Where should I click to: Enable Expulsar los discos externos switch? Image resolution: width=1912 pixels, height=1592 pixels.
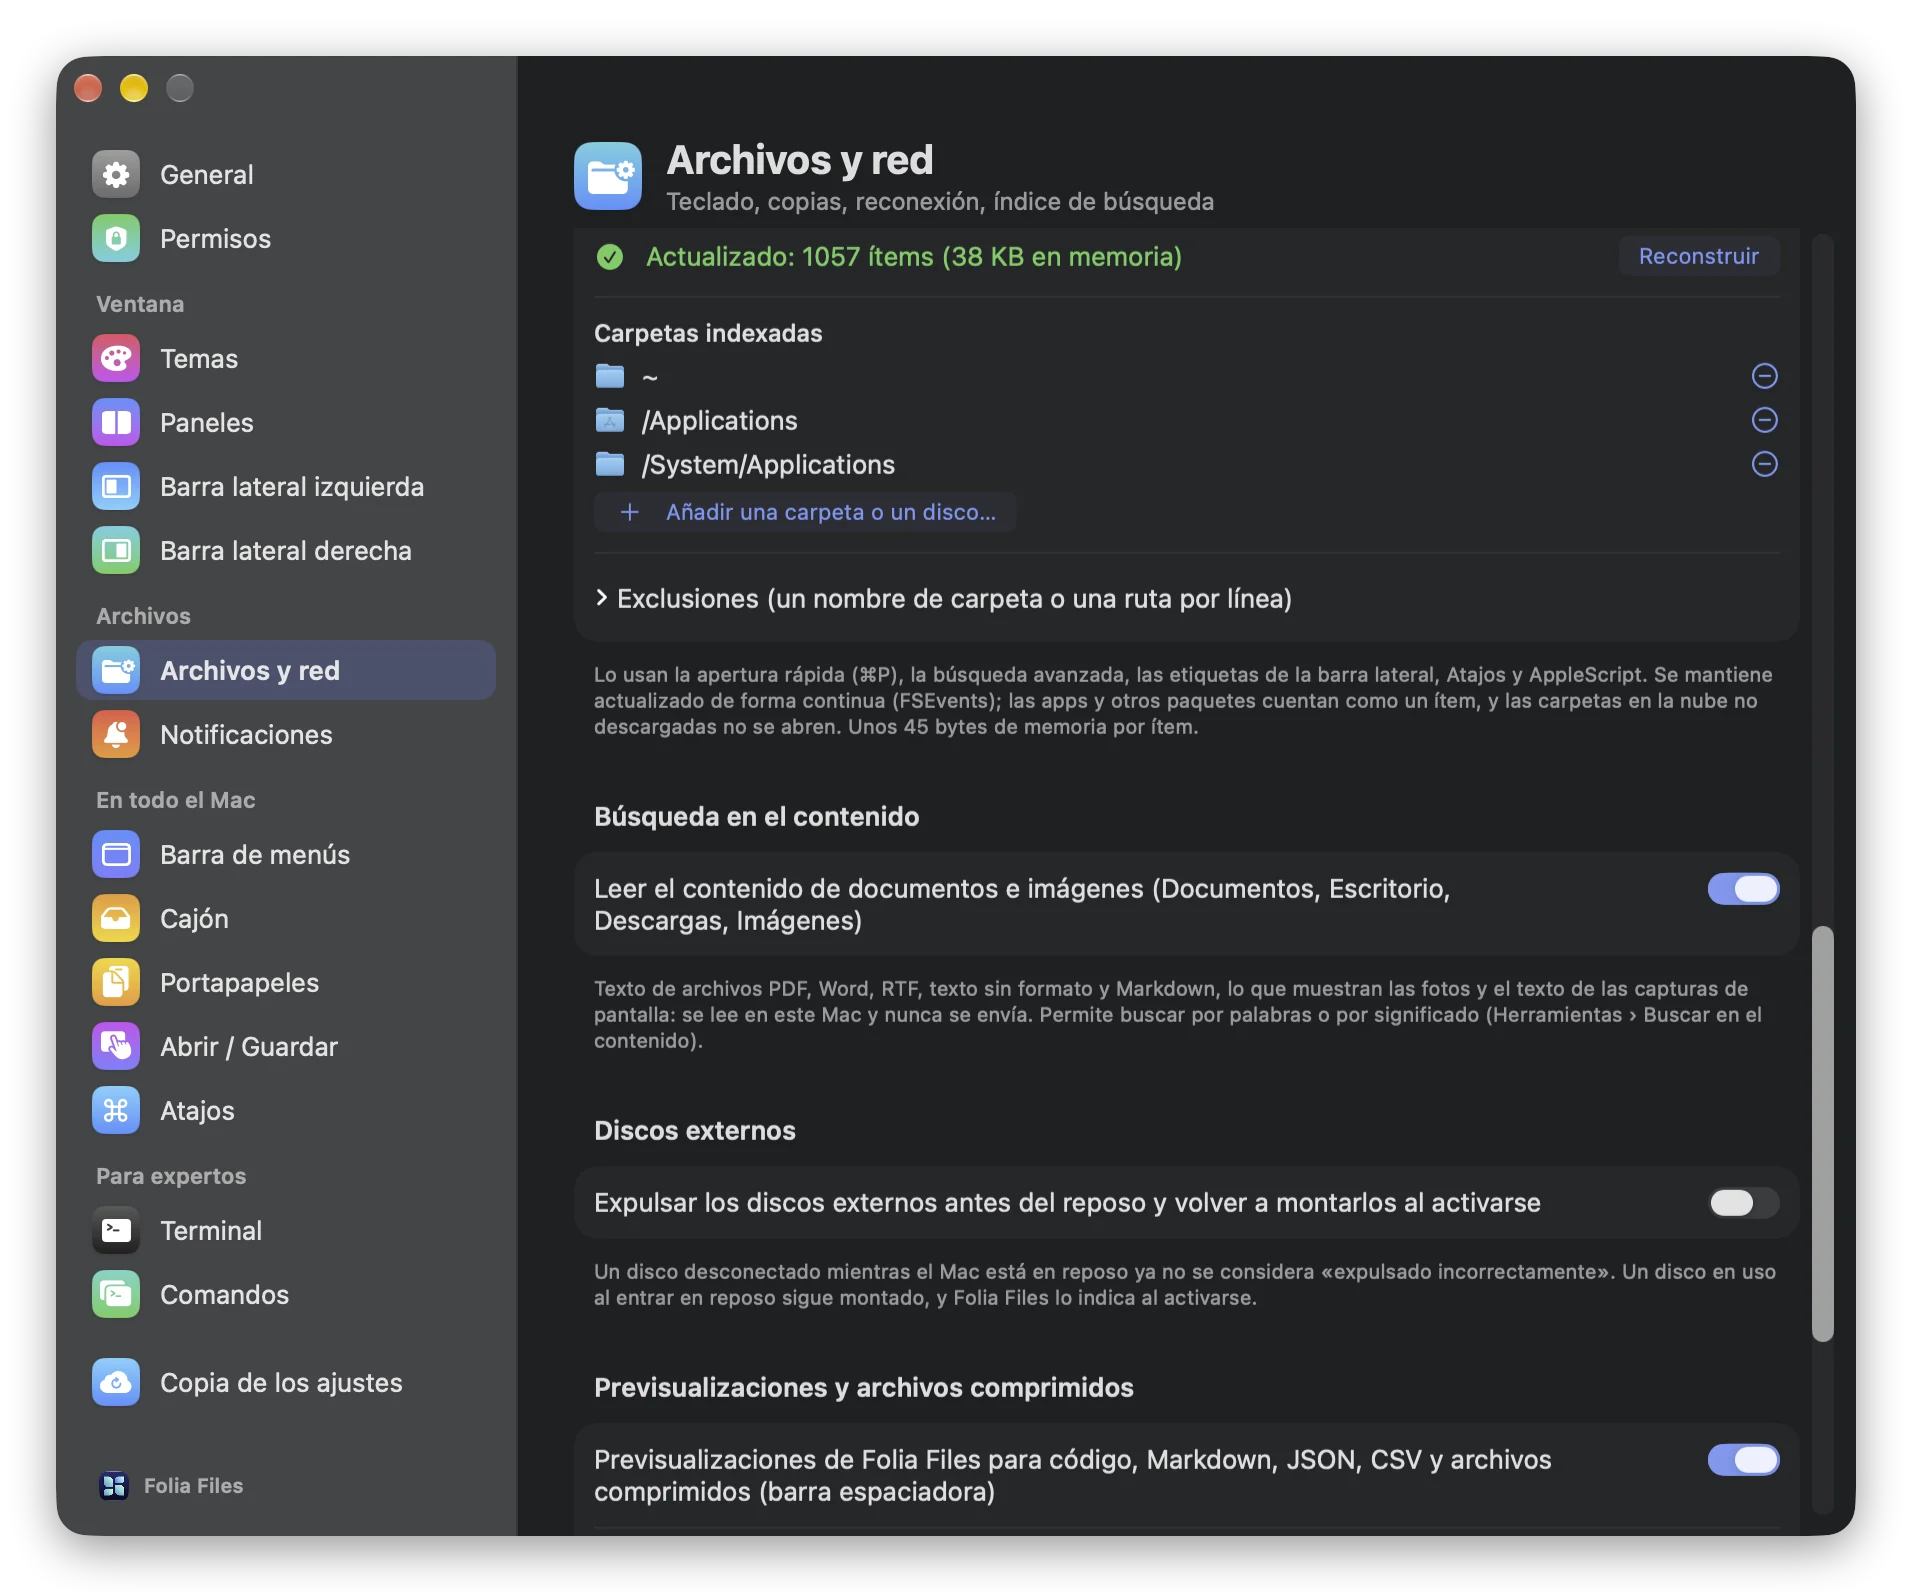[1743, 1203]
